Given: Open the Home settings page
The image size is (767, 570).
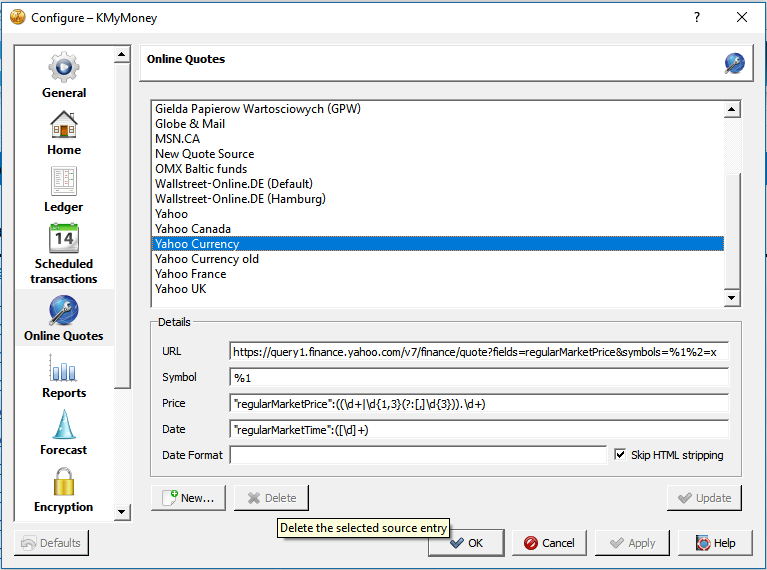Looking at the screenshot, I should tap(64, 133).
